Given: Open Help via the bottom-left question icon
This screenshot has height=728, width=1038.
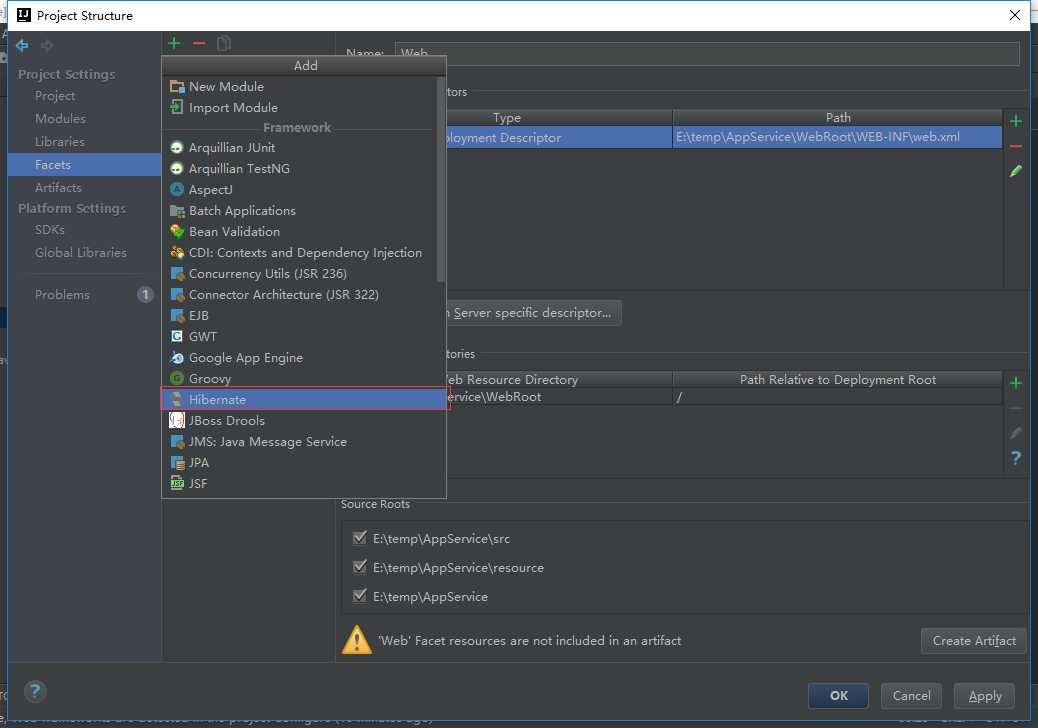Looking at the screenshot, I should (x=35, y=692).
